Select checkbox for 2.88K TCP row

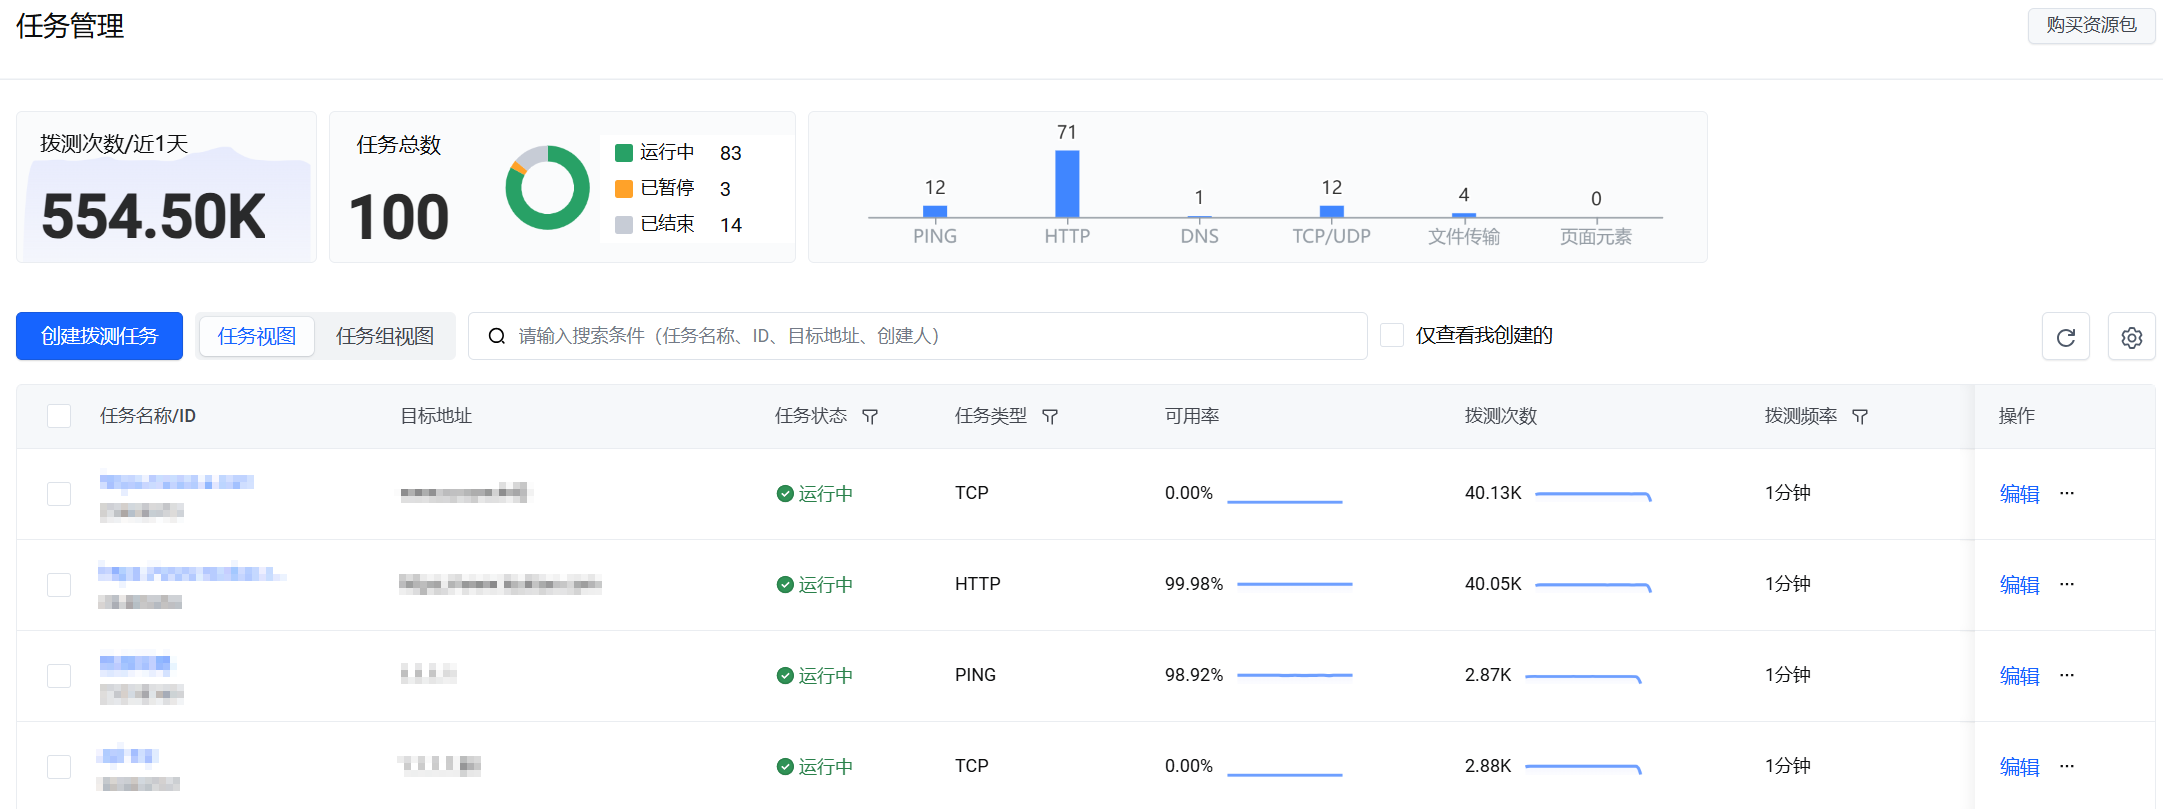[59, 767]
